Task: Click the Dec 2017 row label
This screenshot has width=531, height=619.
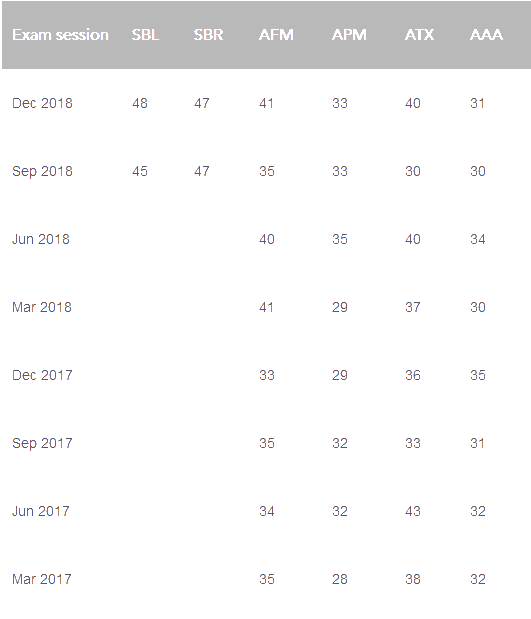Action: 42,375
